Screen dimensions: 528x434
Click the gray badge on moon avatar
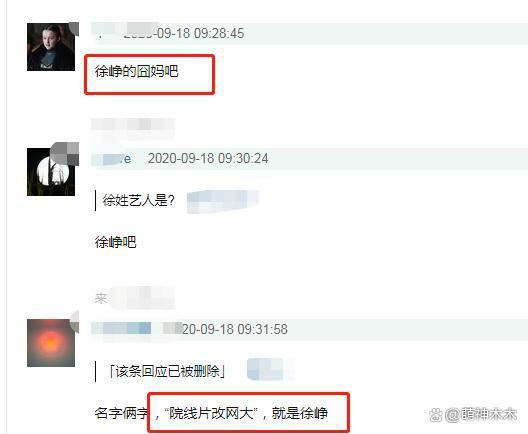point(65,154)
